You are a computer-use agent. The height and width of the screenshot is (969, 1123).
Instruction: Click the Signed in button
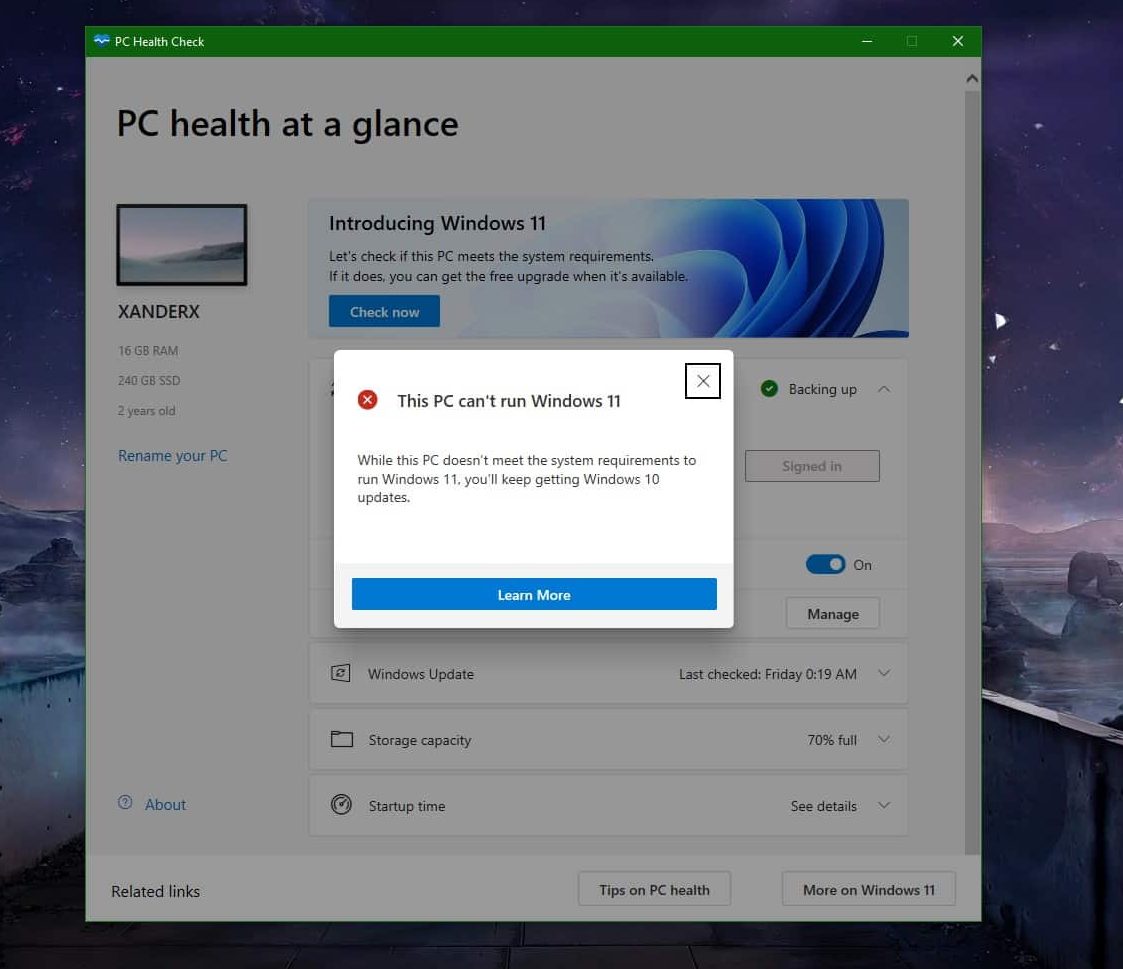[811, 466]
